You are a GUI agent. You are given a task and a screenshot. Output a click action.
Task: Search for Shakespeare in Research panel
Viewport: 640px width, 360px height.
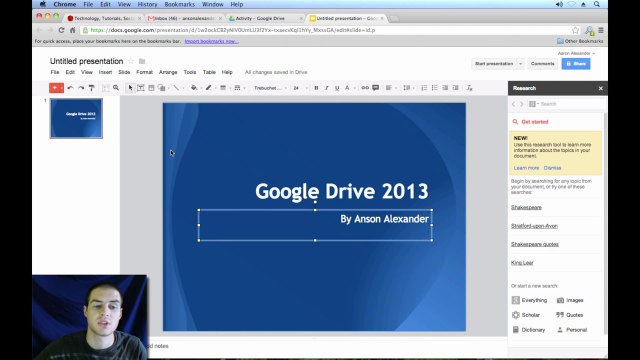click(526, 207)
